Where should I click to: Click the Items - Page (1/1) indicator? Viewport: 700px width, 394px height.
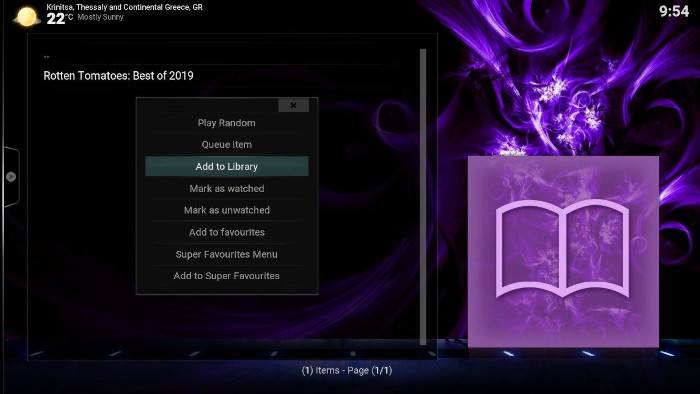[347, 370]
